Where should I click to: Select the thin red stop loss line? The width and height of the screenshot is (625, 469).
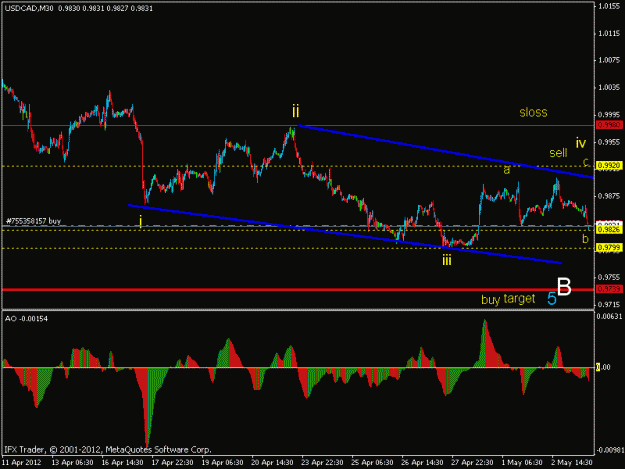point(298,126)
